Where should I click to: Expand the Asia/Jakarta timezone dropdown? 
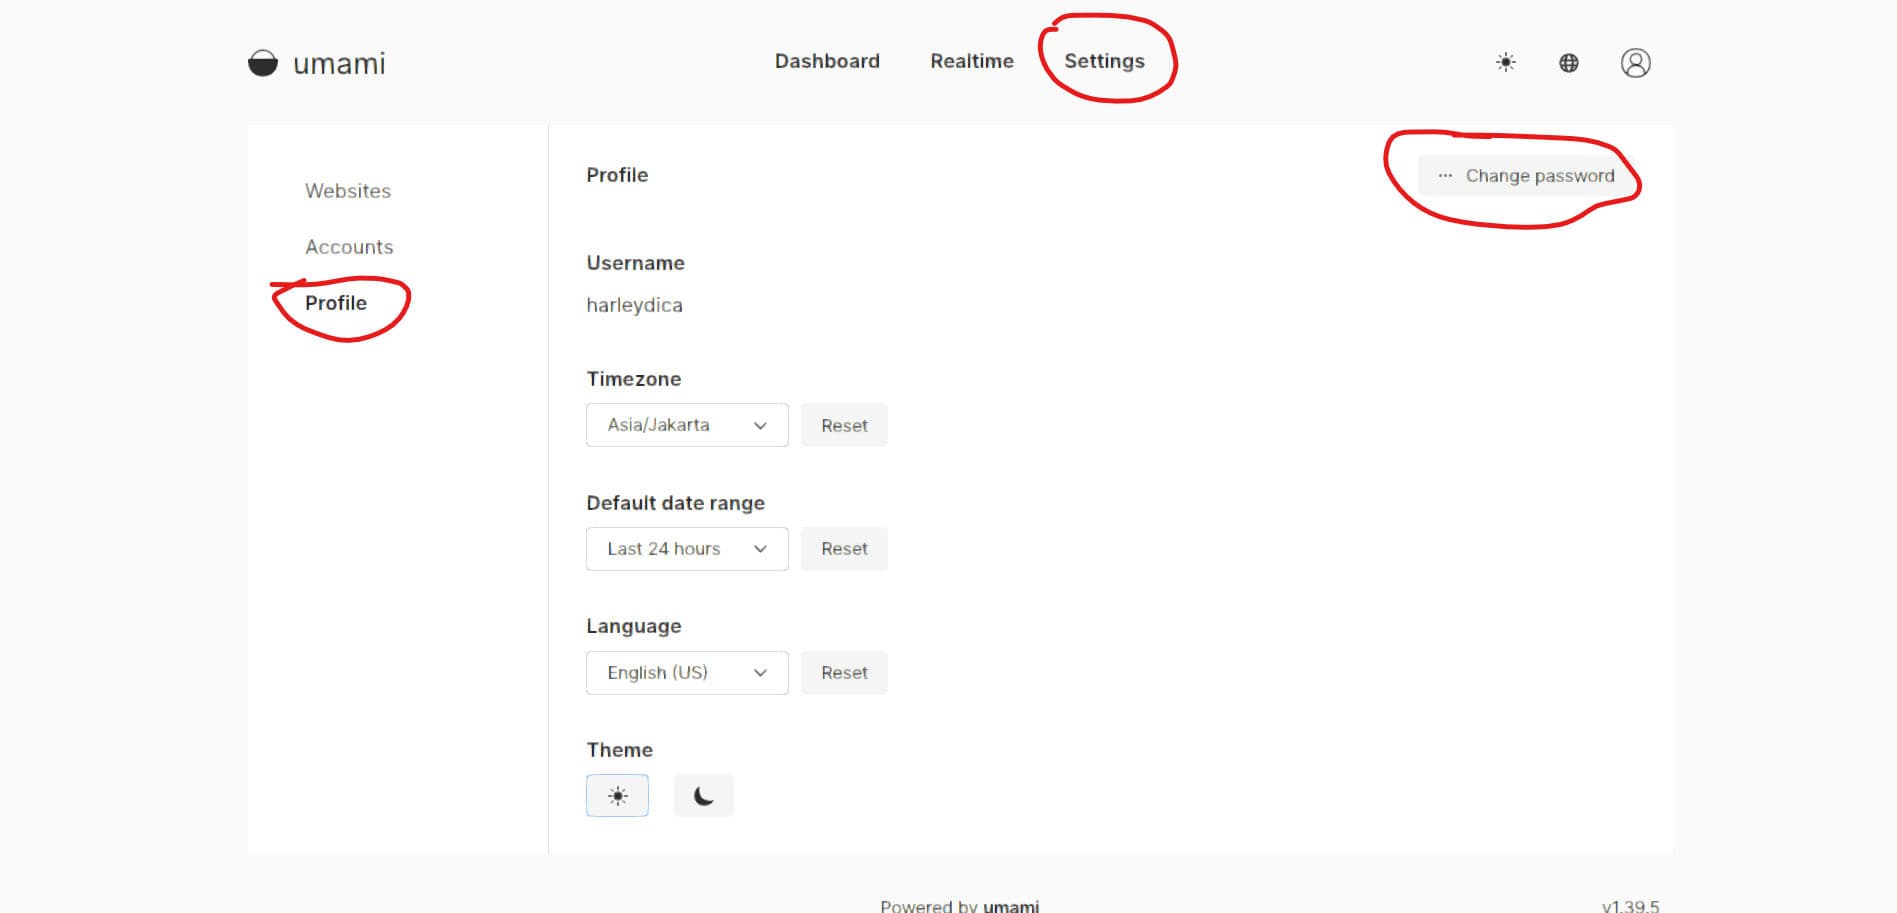pyautogui.click(x=687, y=425)
